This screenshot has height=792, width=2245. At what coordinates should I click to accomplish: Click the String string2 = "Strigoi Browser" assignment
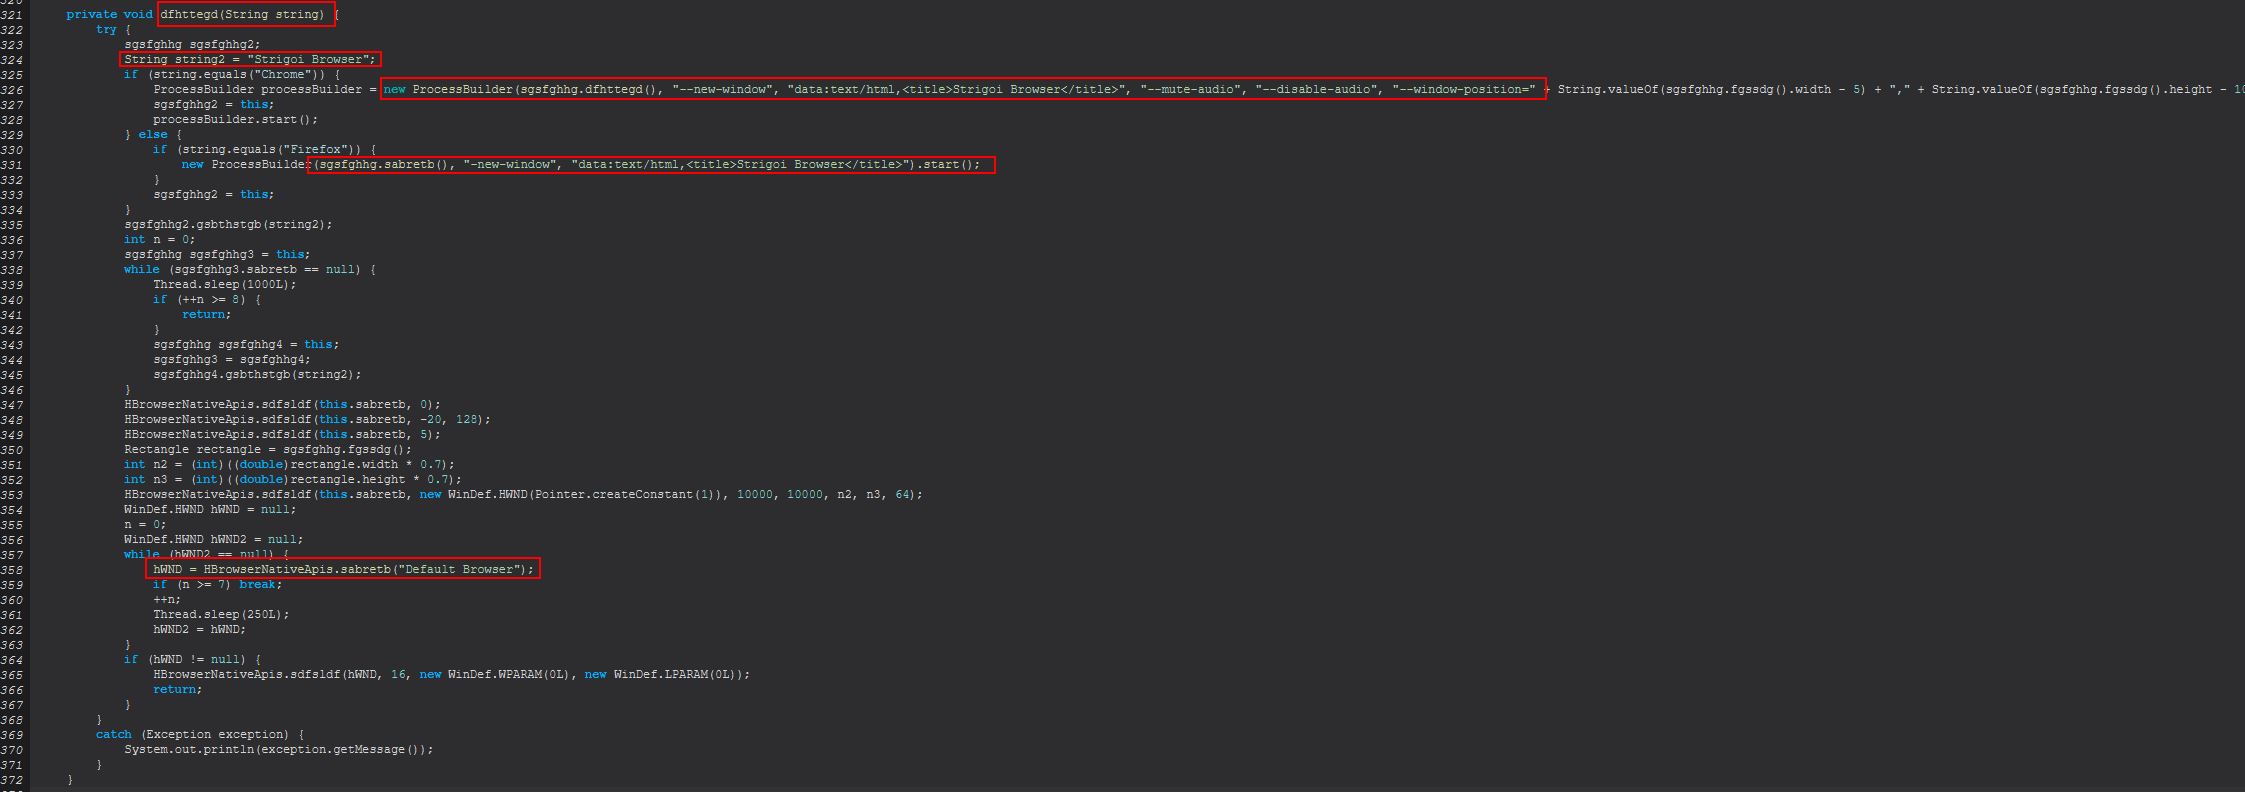tap(249, 59)
